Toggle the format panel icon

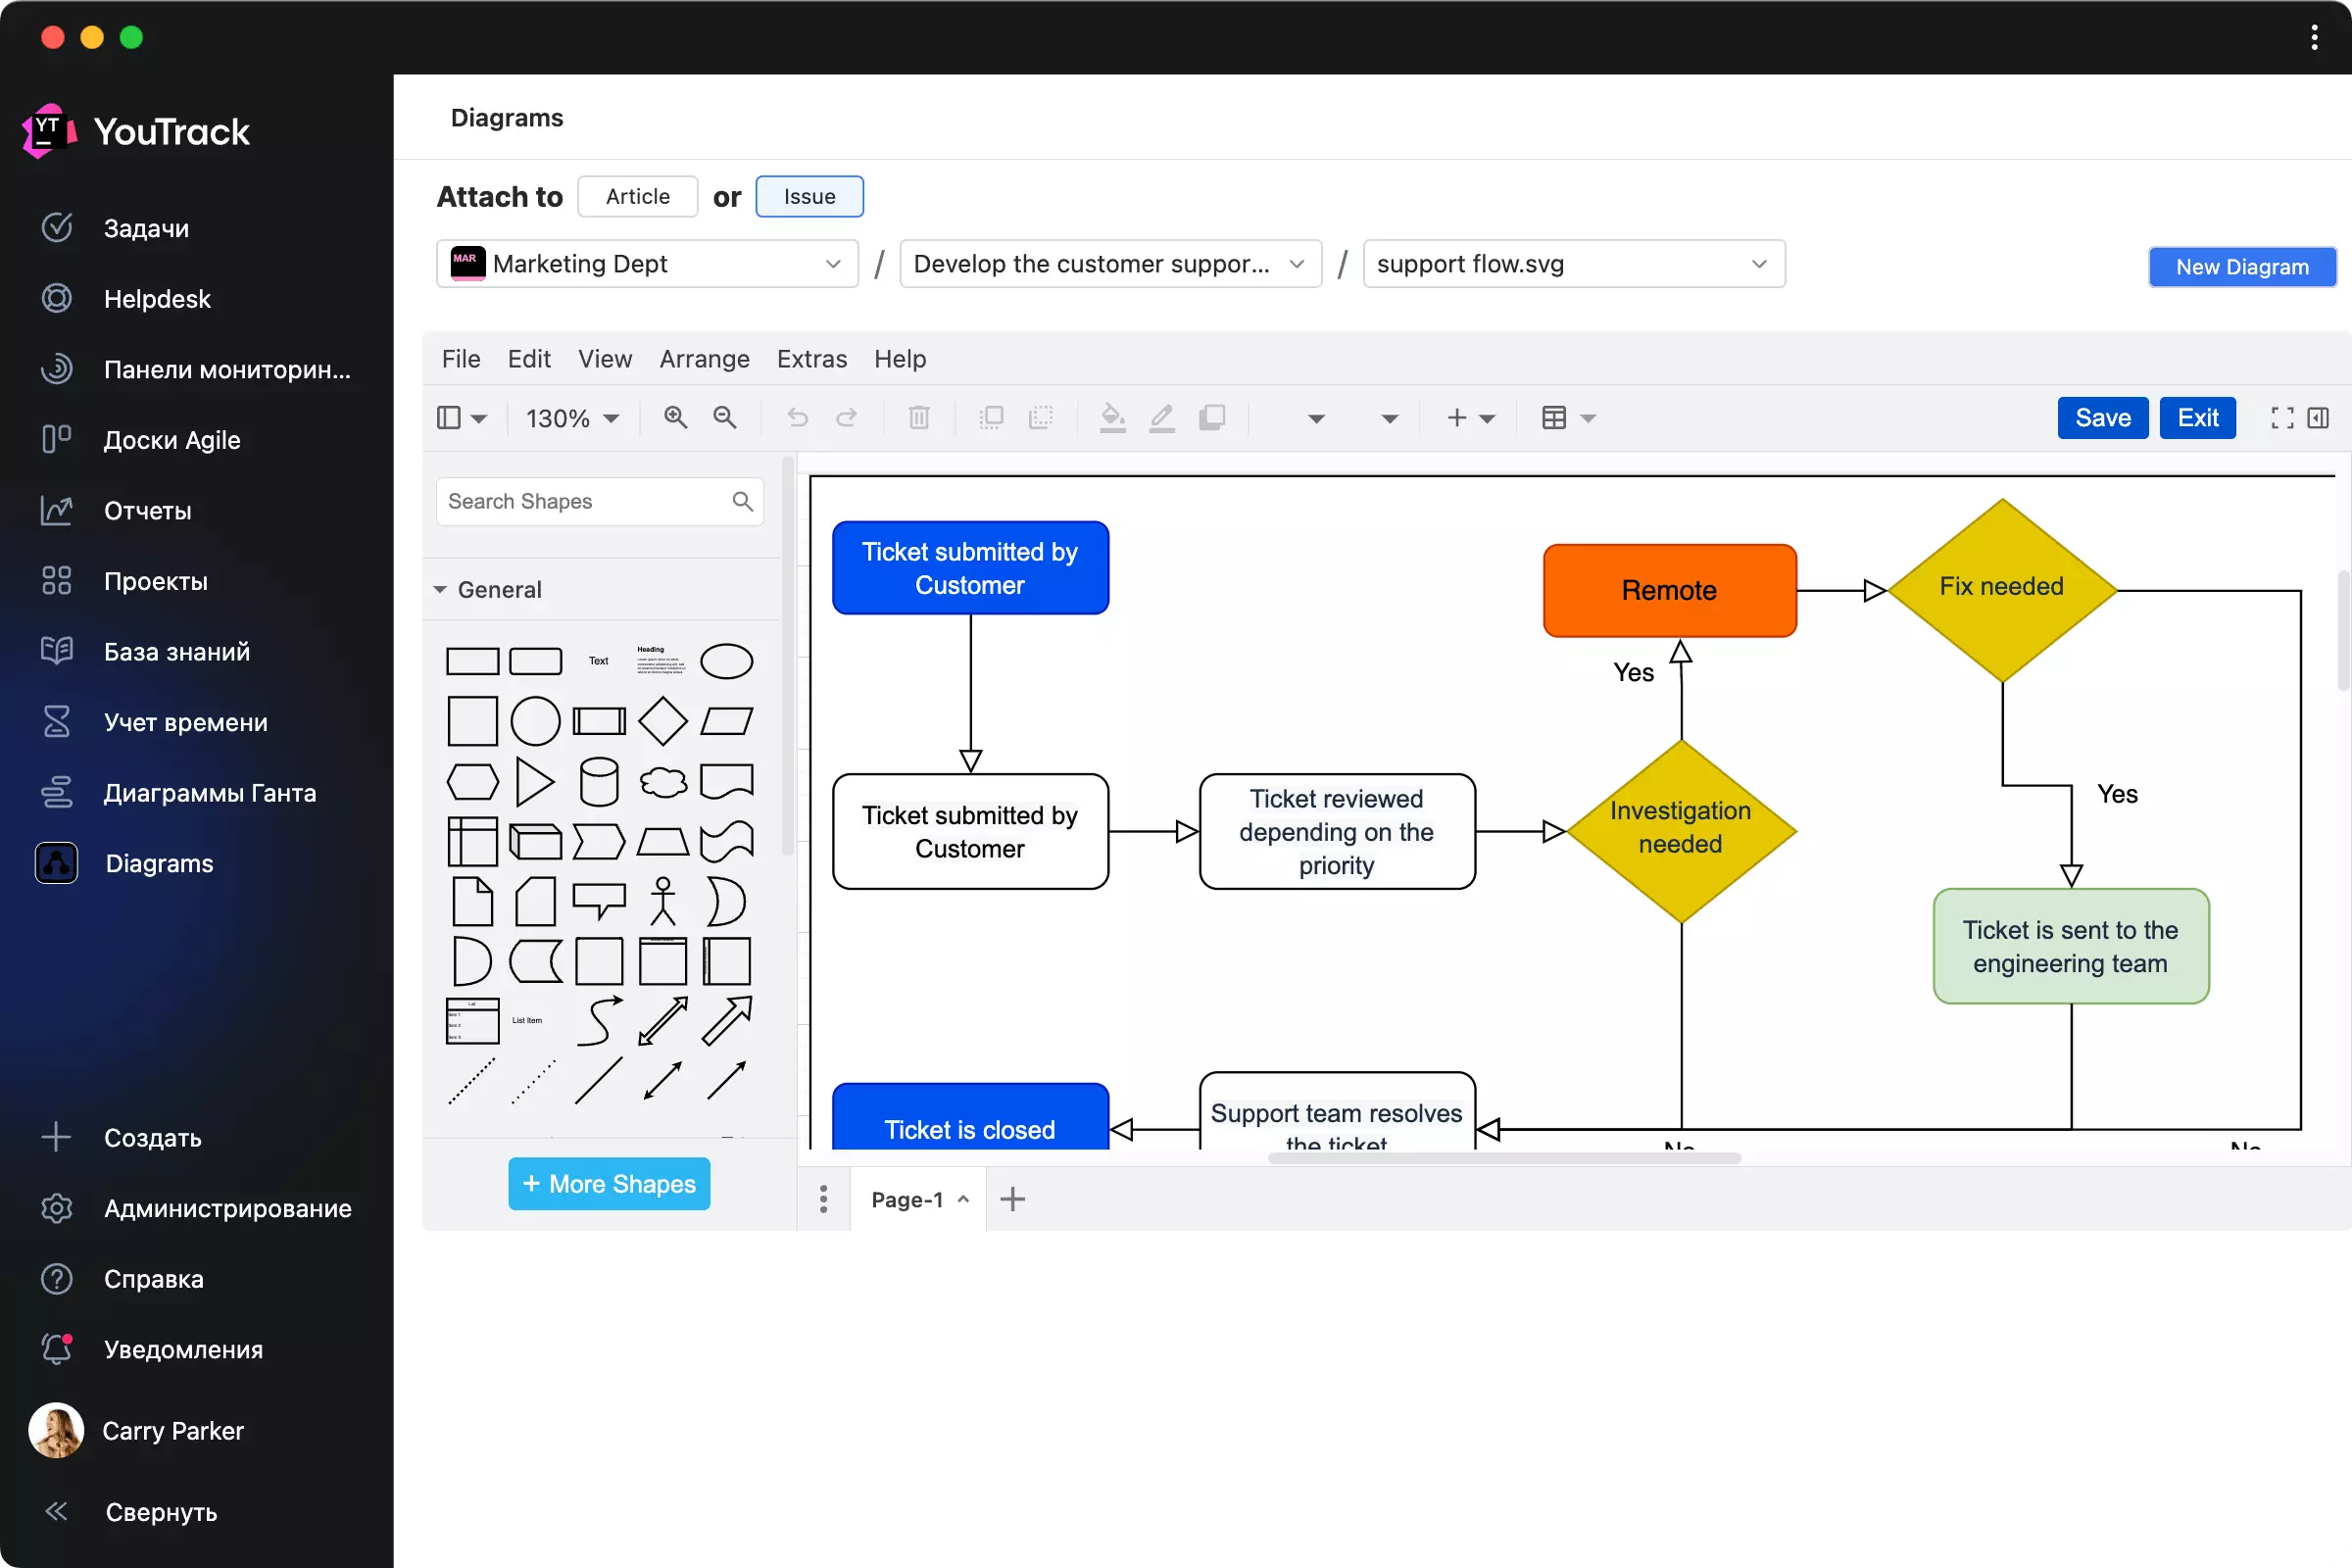[2318, 417]
